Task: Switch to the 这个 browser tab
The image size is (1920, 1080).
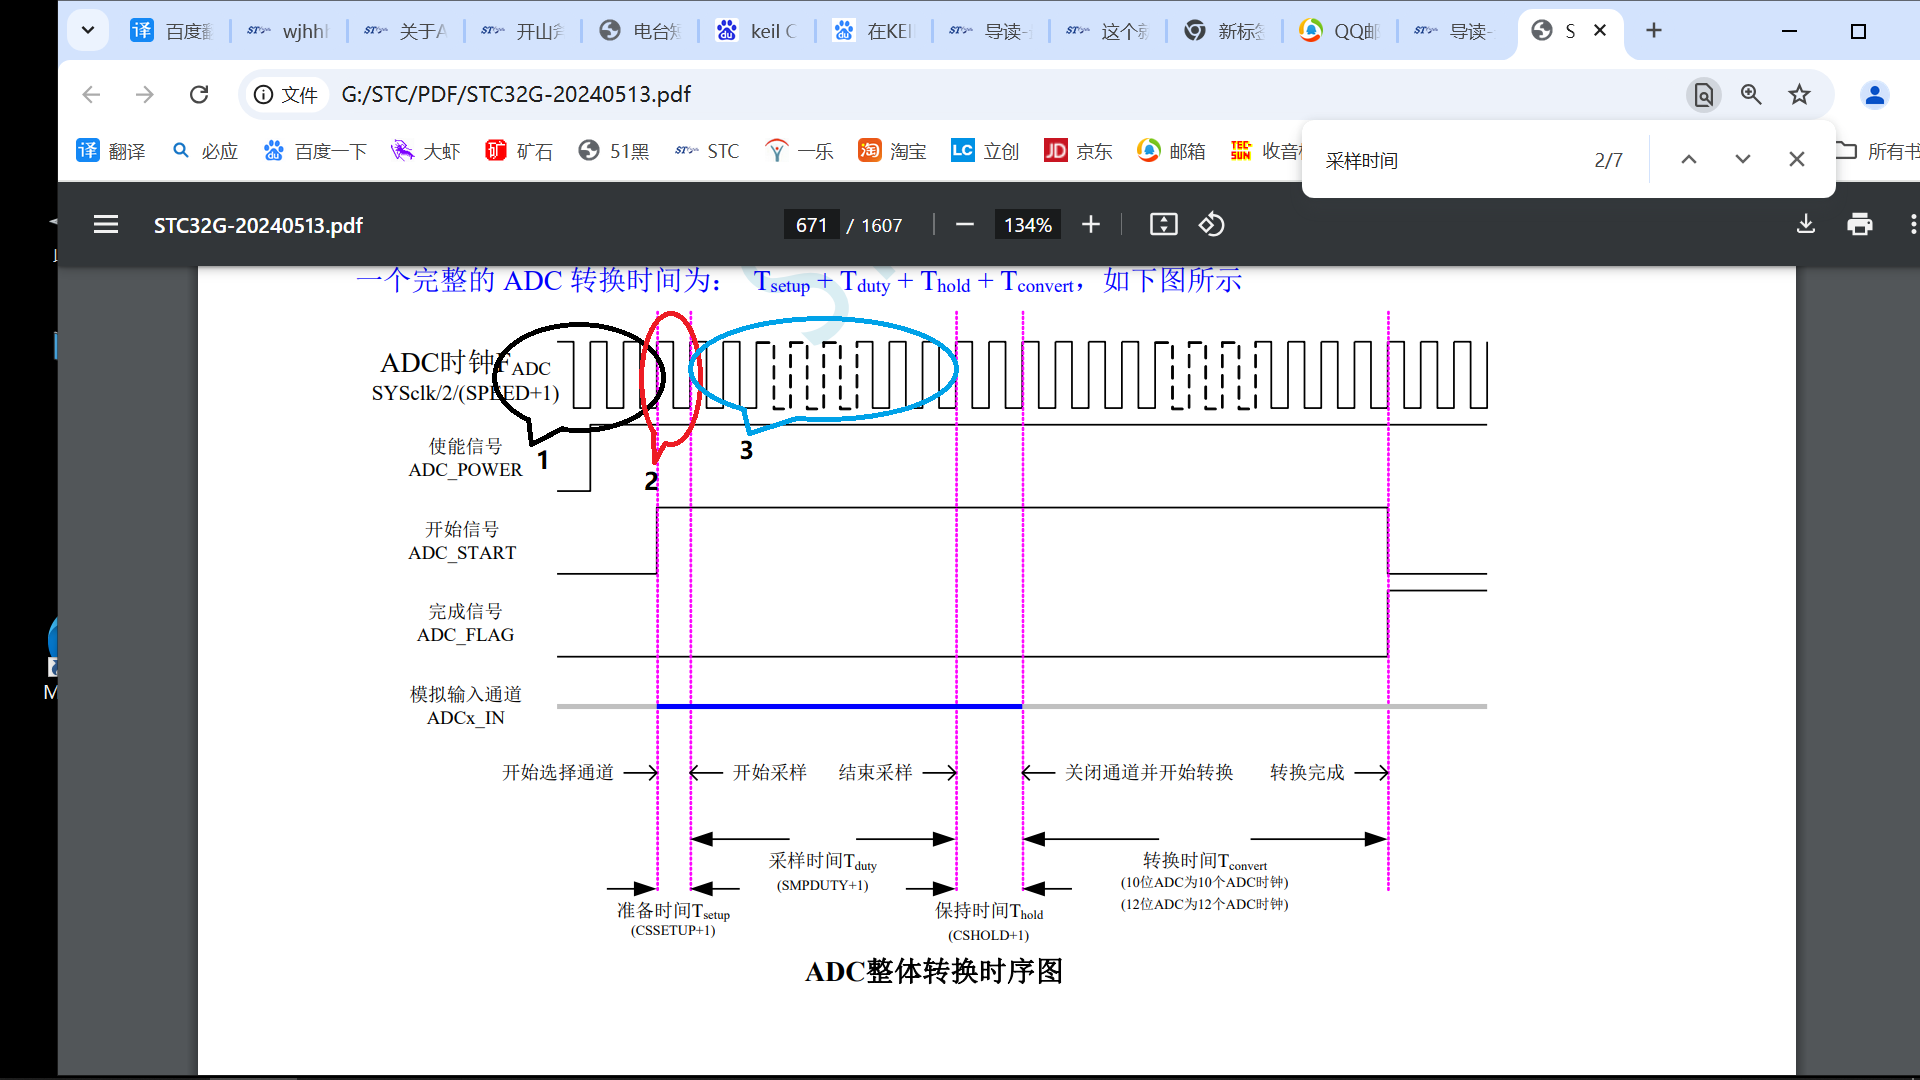Action: click(1108, 31)
